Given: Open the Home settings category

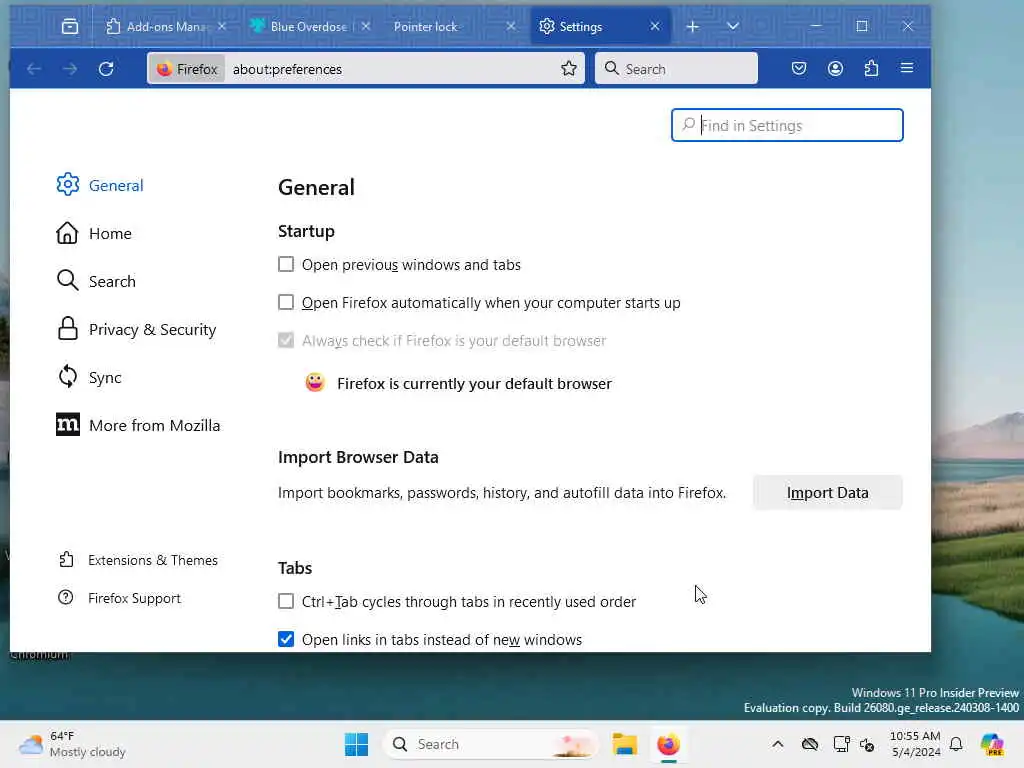Looking at the screenshot, I should (94, 233).
